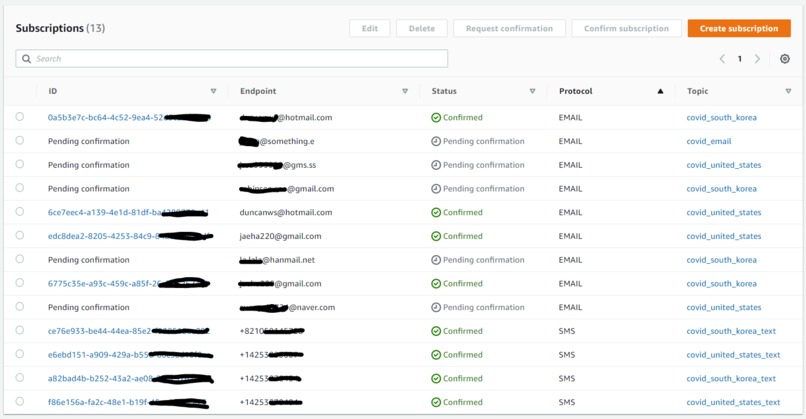Viewport: 806px width, 419px height.
Task: Open subscription ID 6ce7eec4-a139 link
Action: tap(127, 212)
